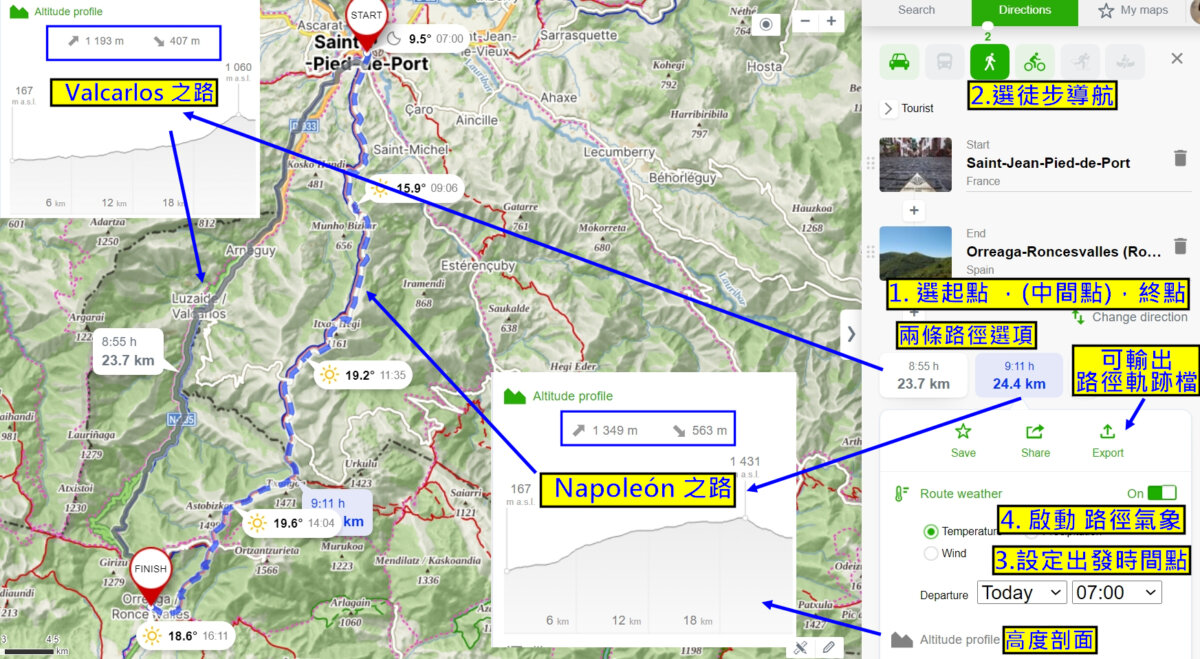Click the Export route icon
The image size is (1200, 659).
[1107, 439]
